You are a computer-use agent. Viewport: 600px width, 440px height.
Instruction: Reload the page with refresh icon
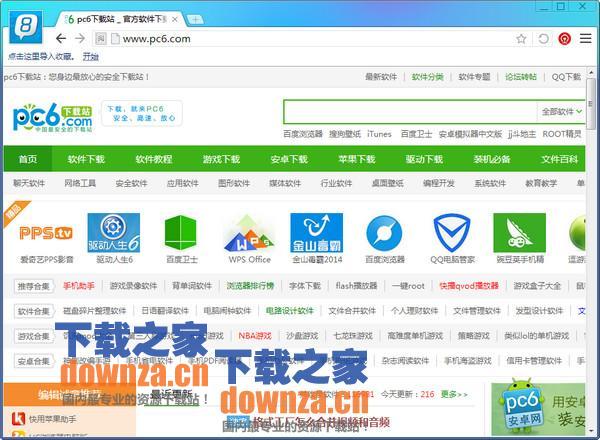point(543,39)
